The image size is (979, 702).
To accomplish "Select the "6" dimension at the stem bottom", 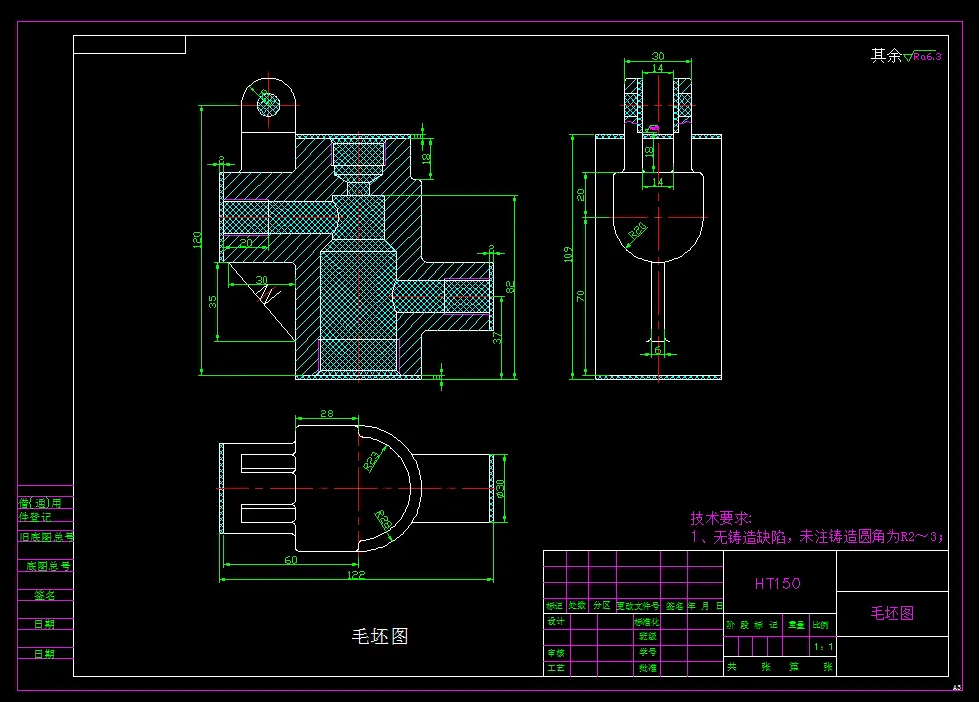I will pyautogui.click(x=657, y=350).
